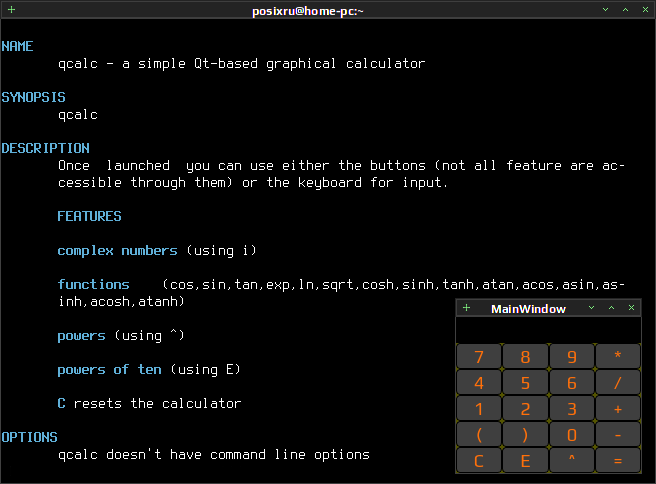Click the MainWindow title text
The width and height of the screenshot is (656, 484).
(528, 309)
